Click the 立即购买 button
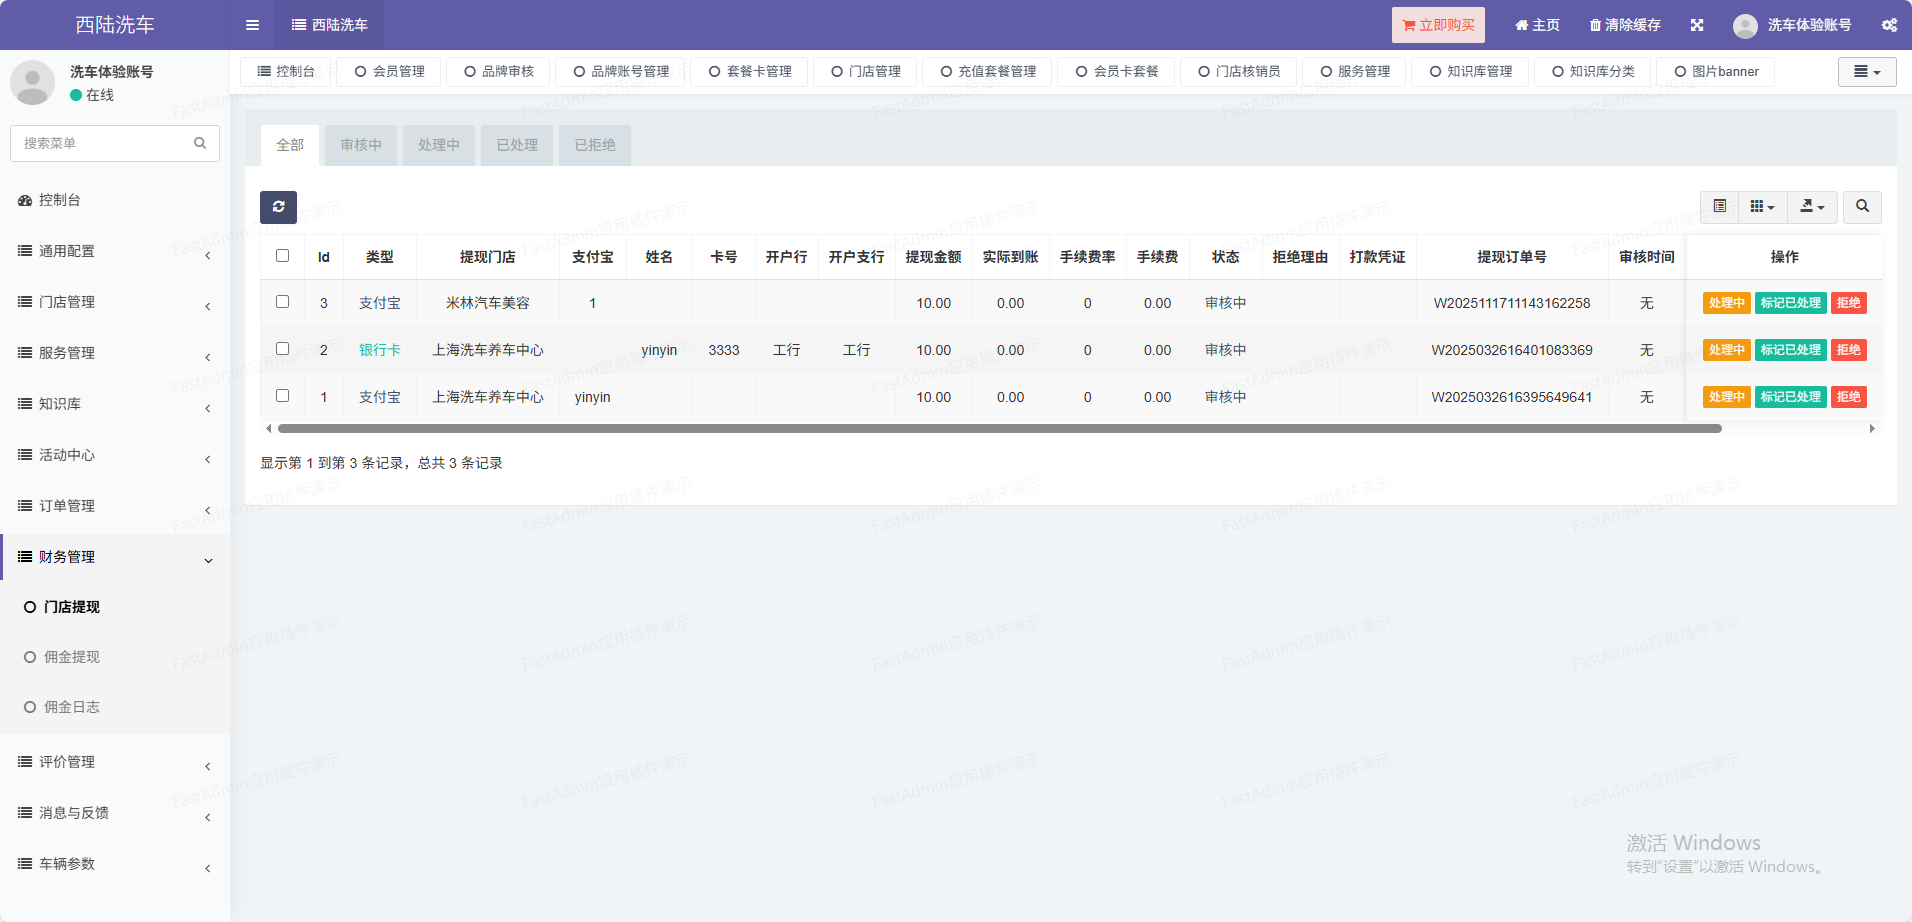Viewport: 1912px width, 922px height. tap(1438, 25)
